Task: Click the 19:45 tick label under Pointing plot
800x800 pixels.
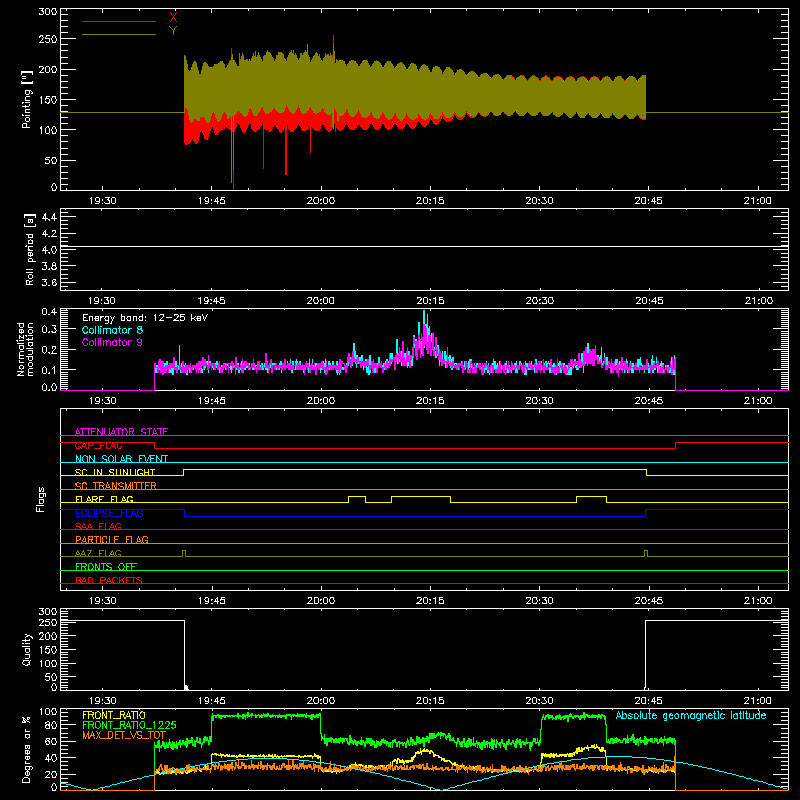Action: click(212, 201)
